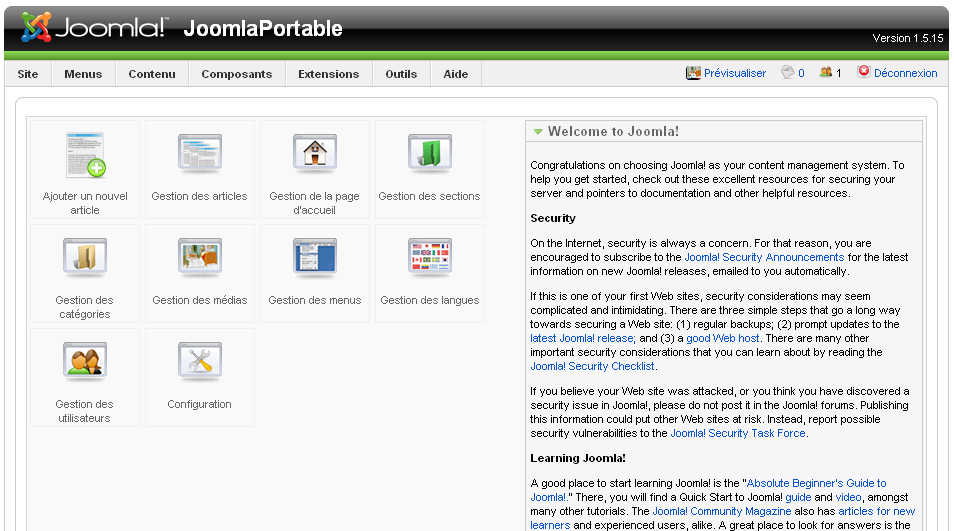The image size is (954, 531).
Task: Click the Learning Joomla! heading
Action: click(x=578, y=458)
